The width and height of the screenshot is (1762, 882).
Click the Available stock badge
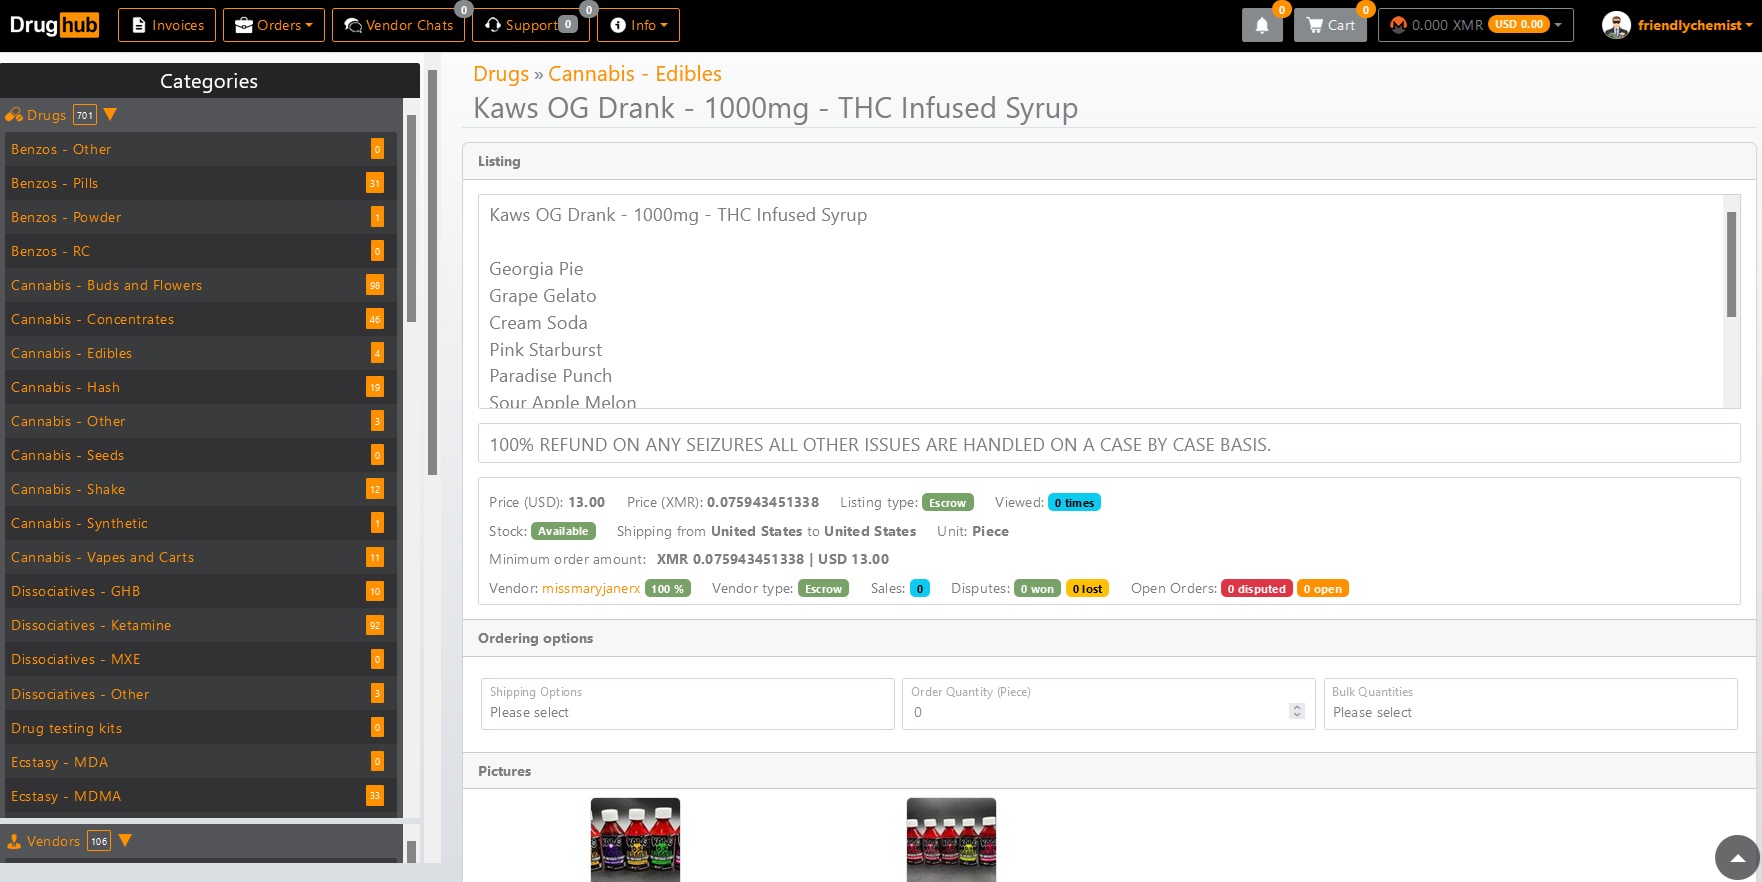click(563, 531)
